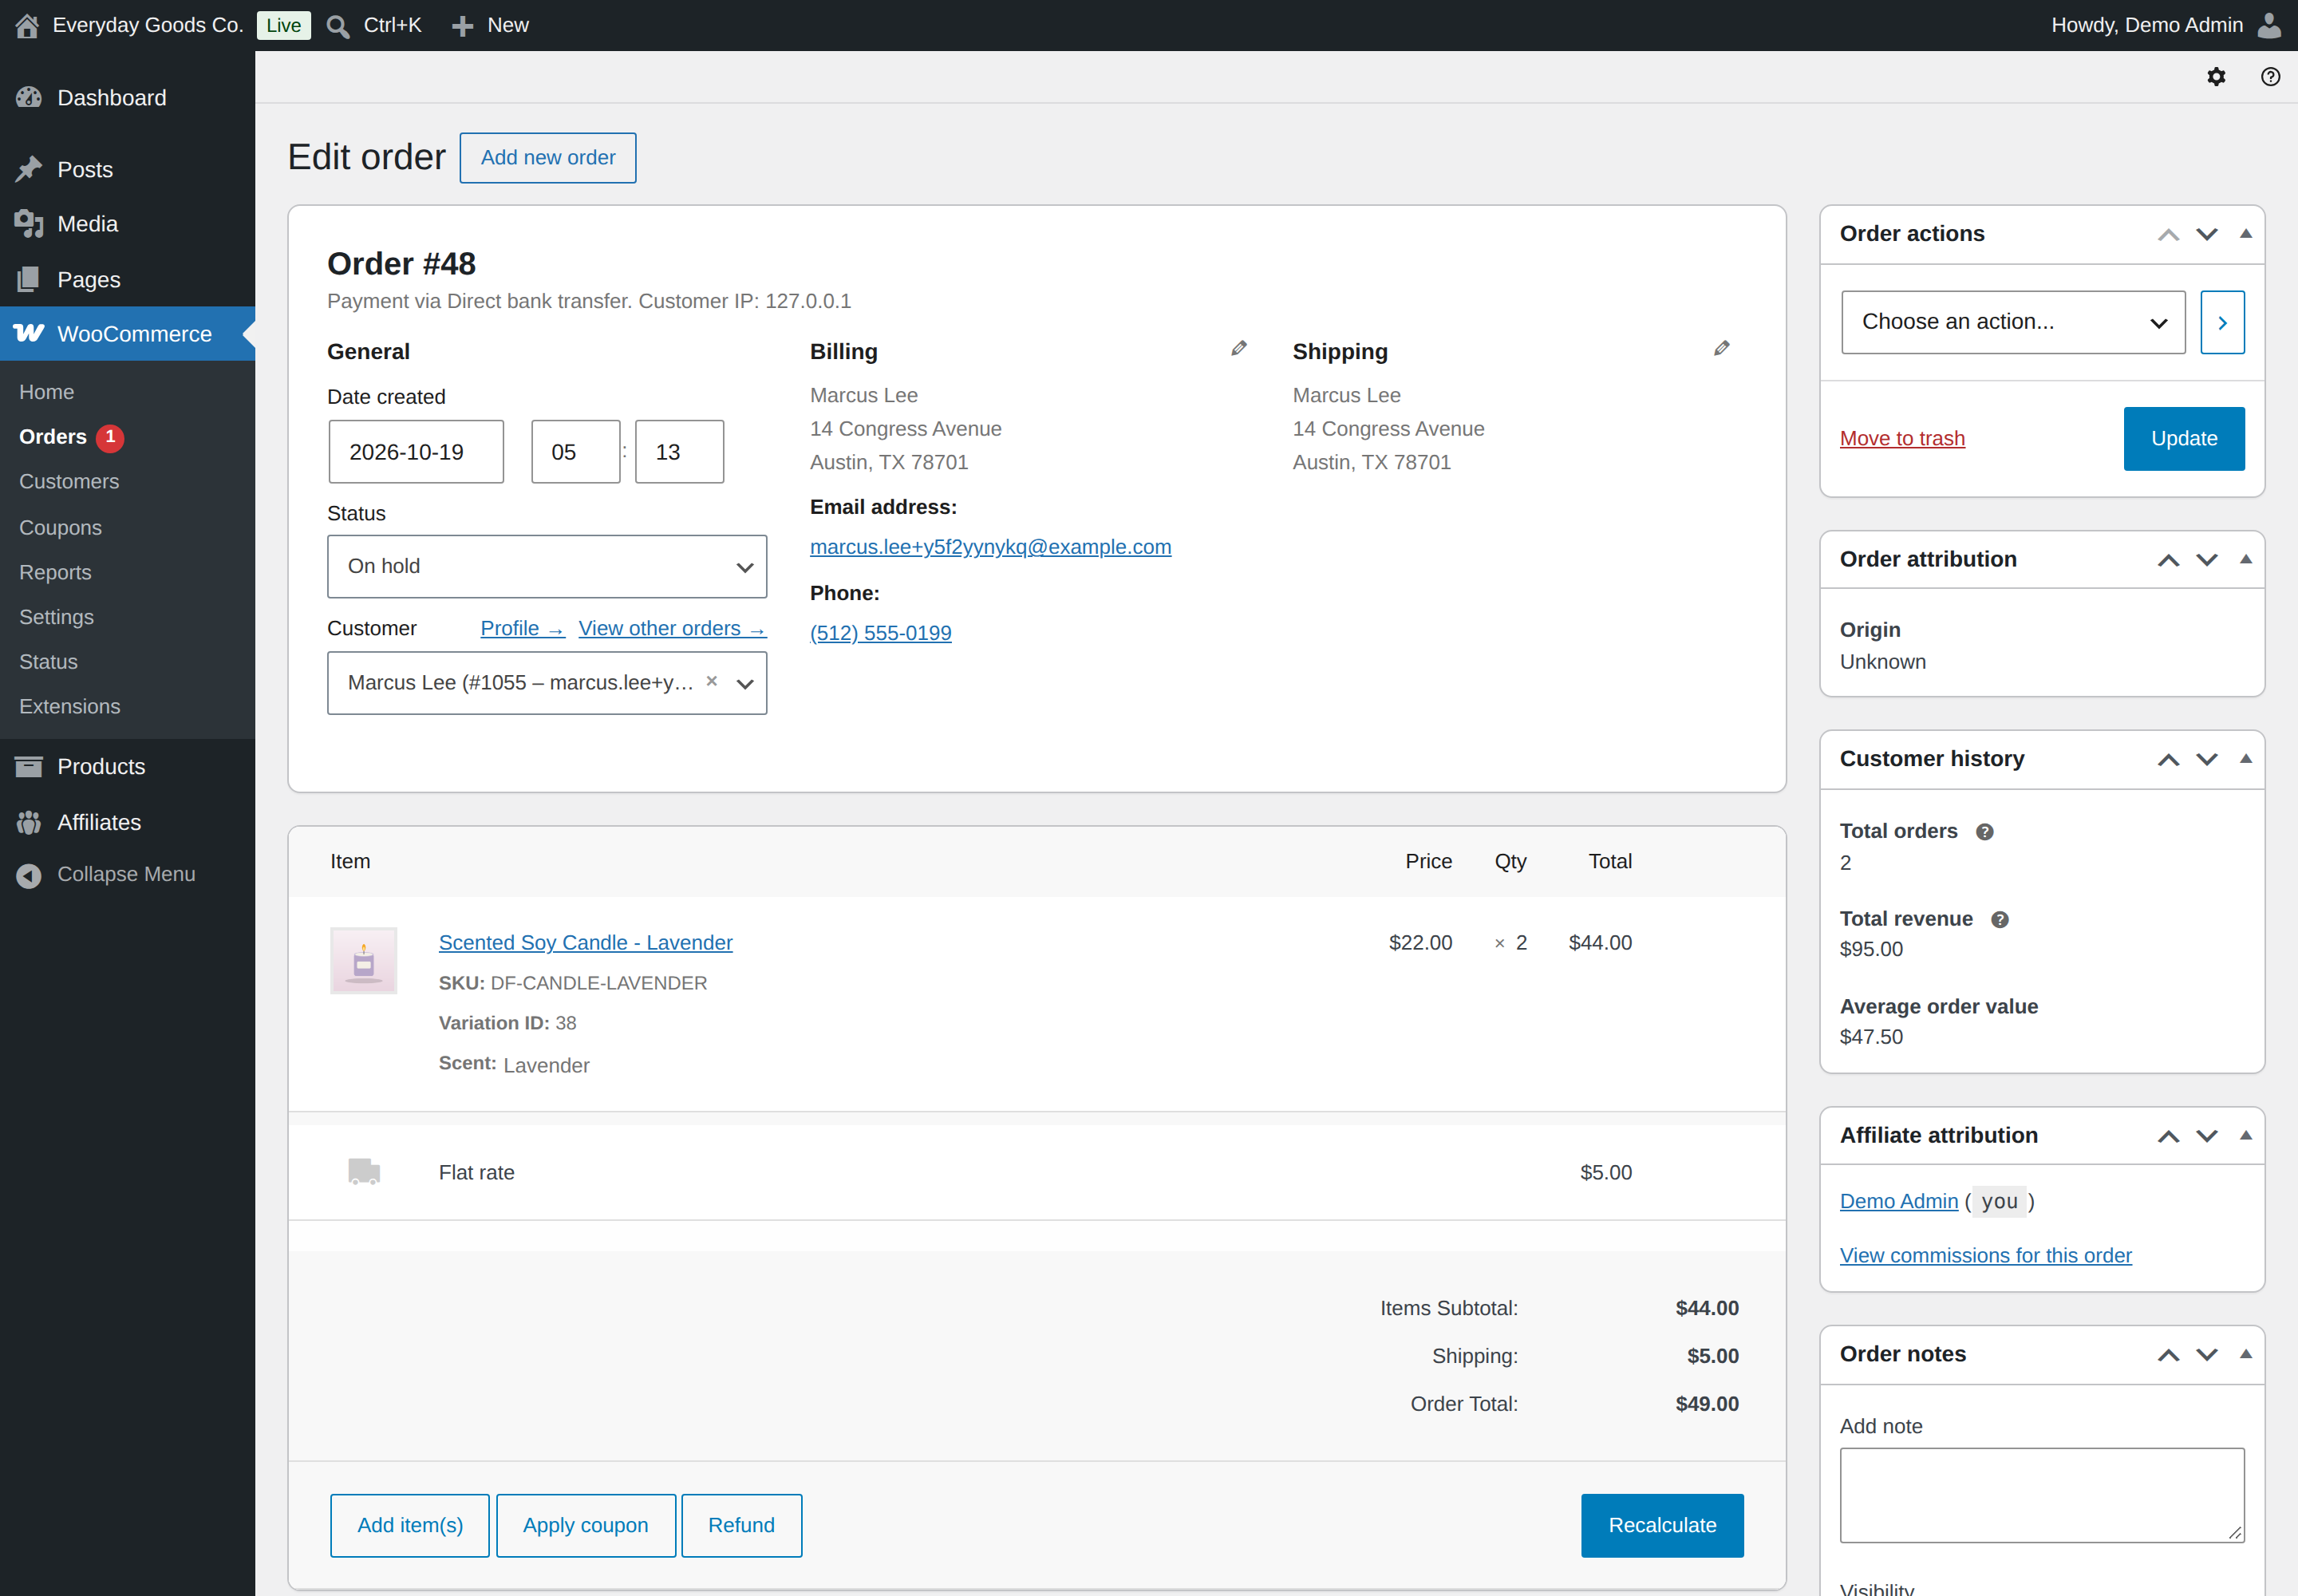Apply chosen order action arrow button
This screenshot has height=1596, width=2298.
(x=2222, y=322)
